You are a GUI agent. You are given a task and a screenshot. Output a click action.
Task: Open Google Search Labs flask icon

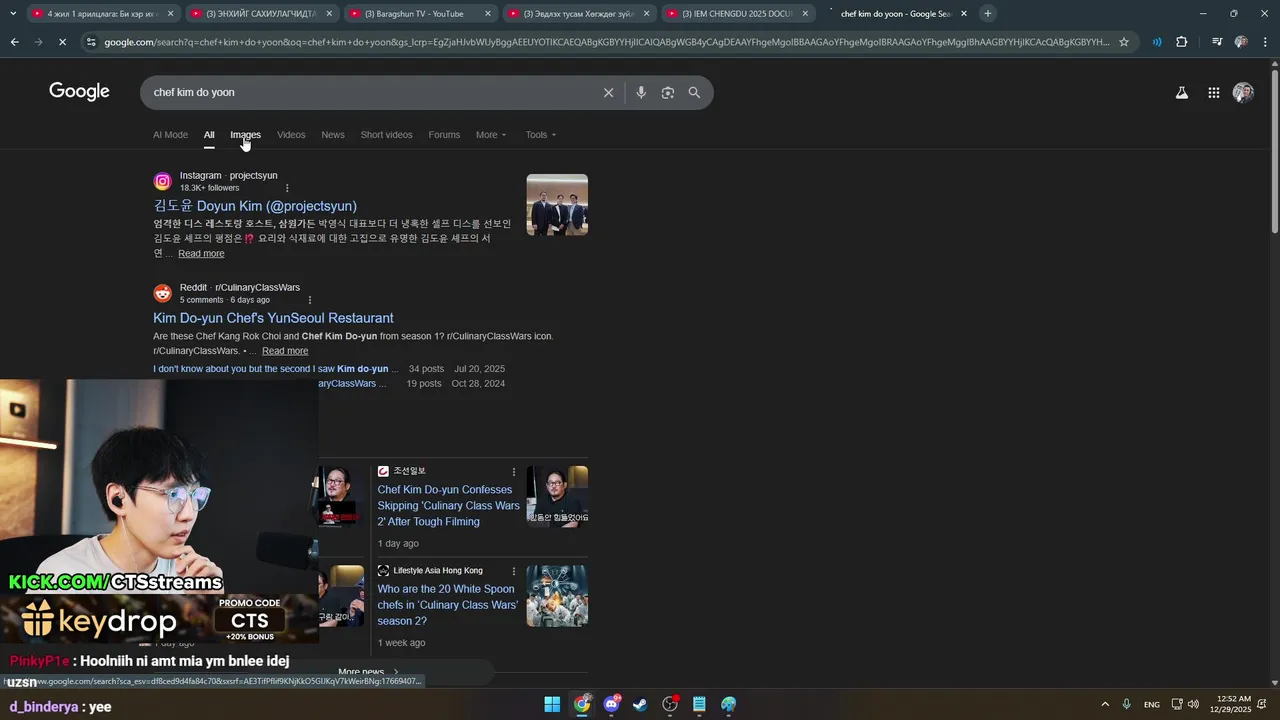tap(1181, 92)
